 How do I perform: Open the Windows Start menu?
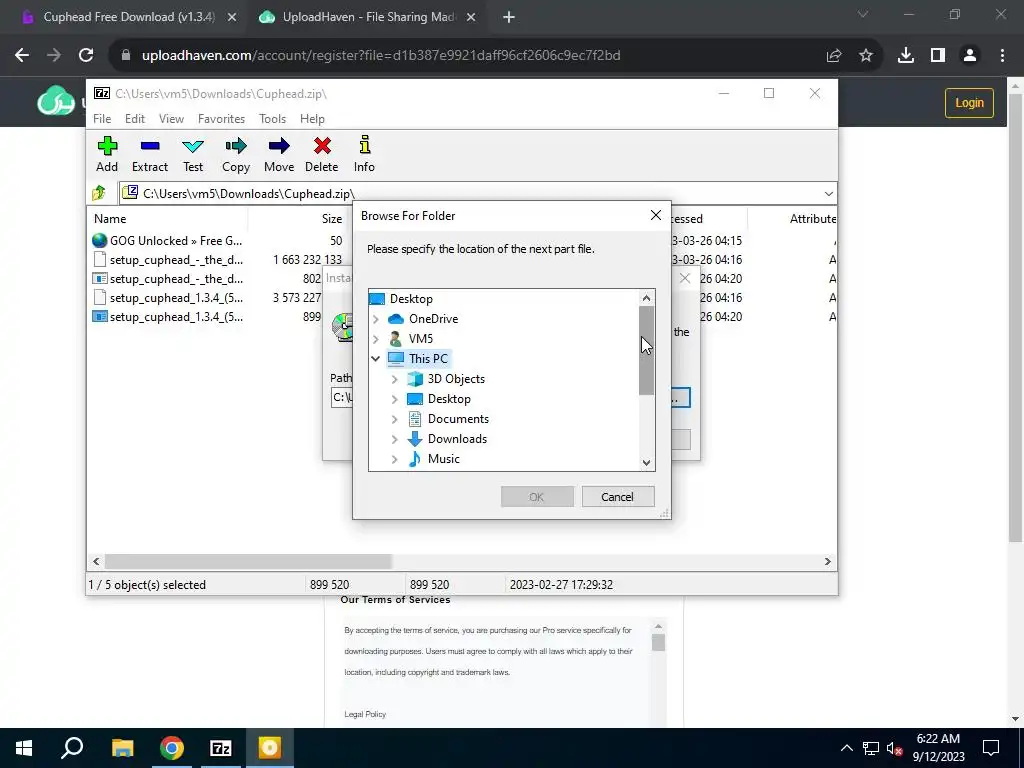(x=24, y=748)
